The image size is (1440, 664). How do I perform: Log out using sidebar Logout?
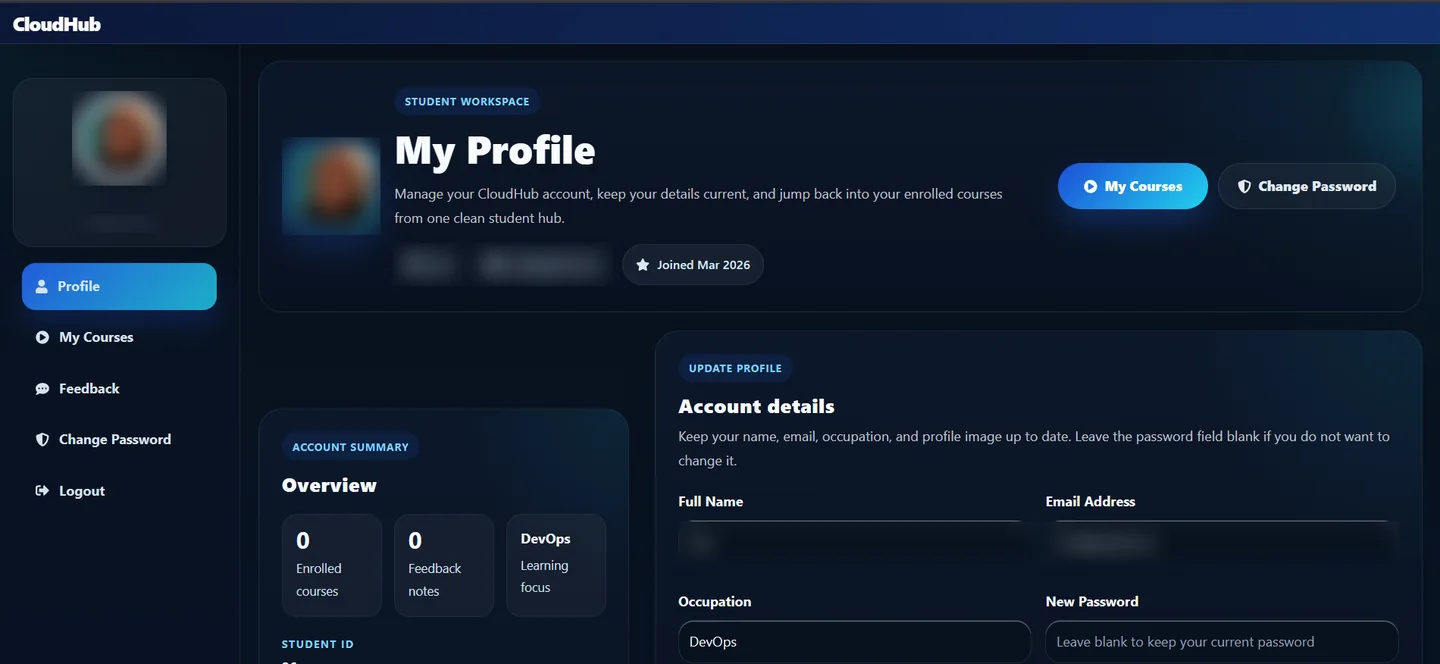coord(119,491)
